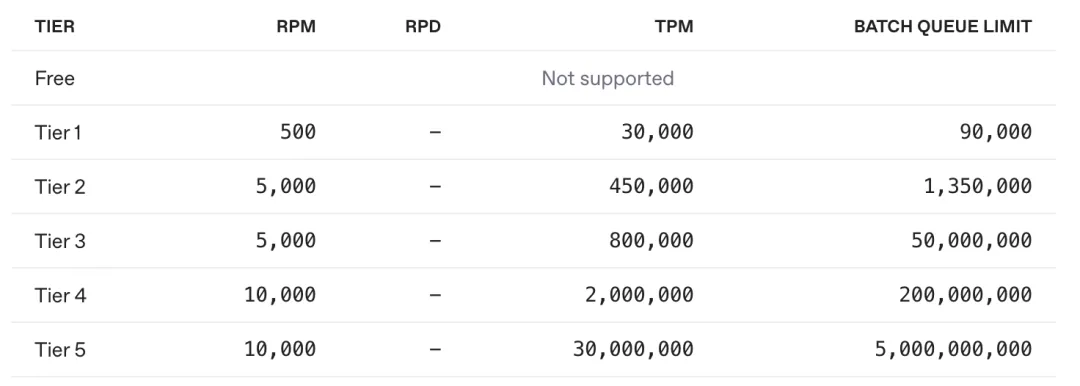The width and height of the screenshot is (1080, 386).
Task: Click Tier 5 TPM value 30,000,000
Action: [x=634, y=349]
